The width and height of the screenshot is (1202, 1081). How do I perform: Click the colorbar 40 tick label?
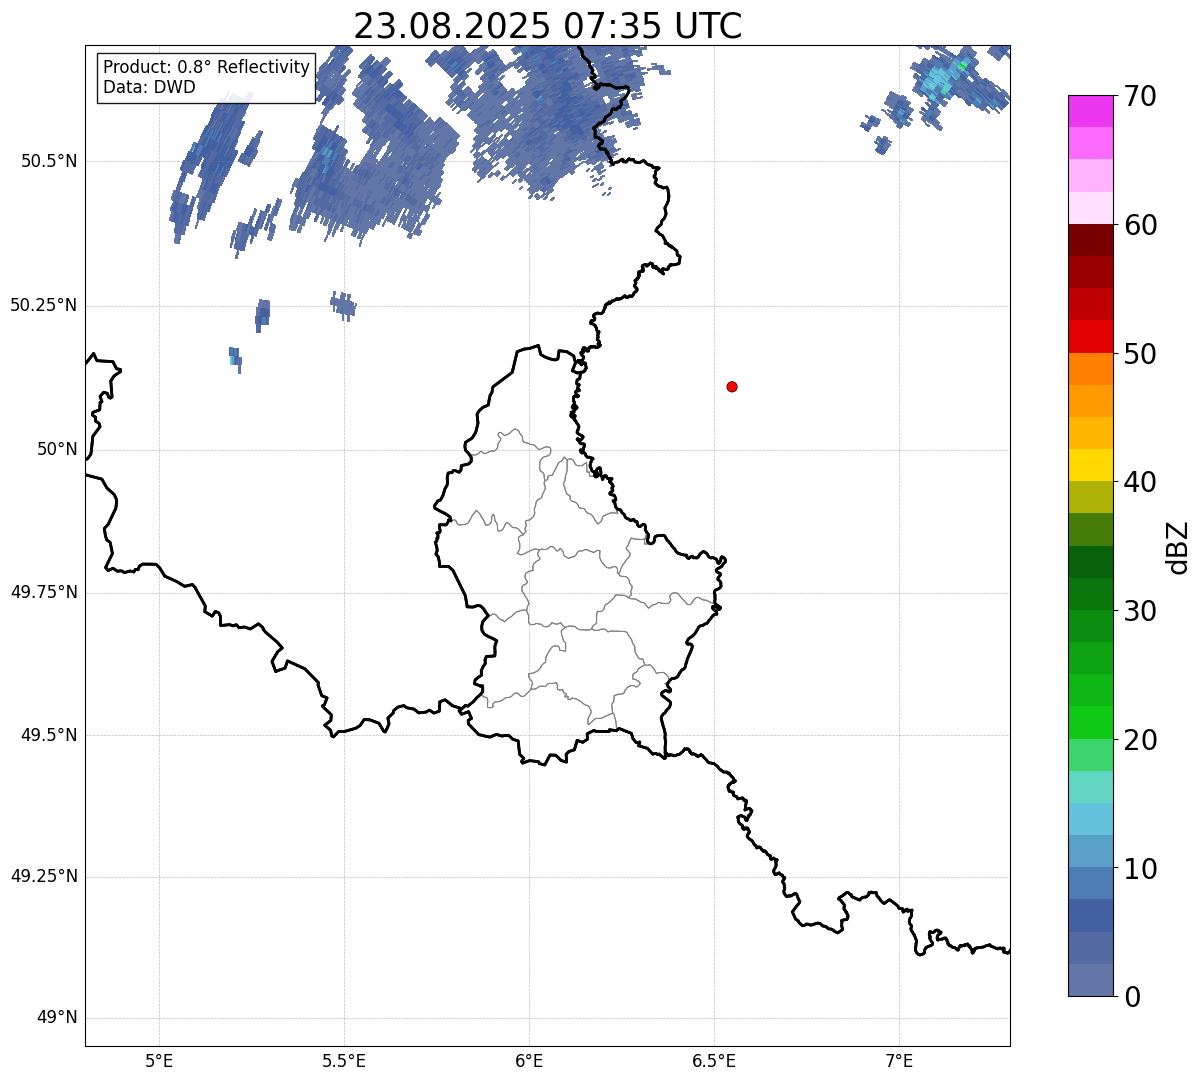pyautogui.click(x=1140, y=482)
